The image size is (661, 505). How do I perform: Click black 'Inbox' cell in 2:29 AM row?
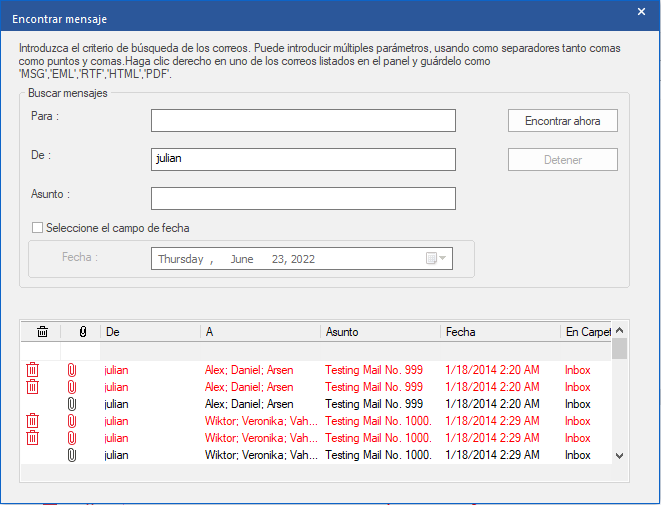[x=578, y=455]
